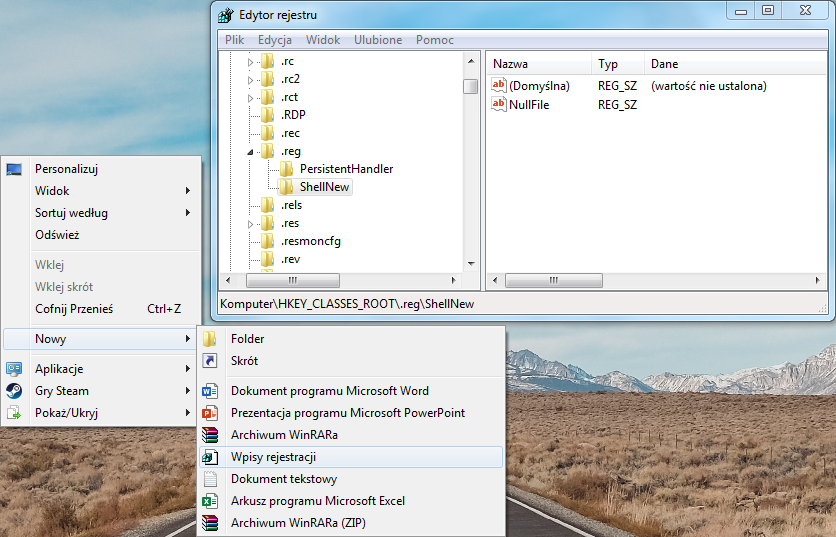Viewport: 836px width, 537px height.
Task: Click the Word document icon in submenu
Action: 210,391
